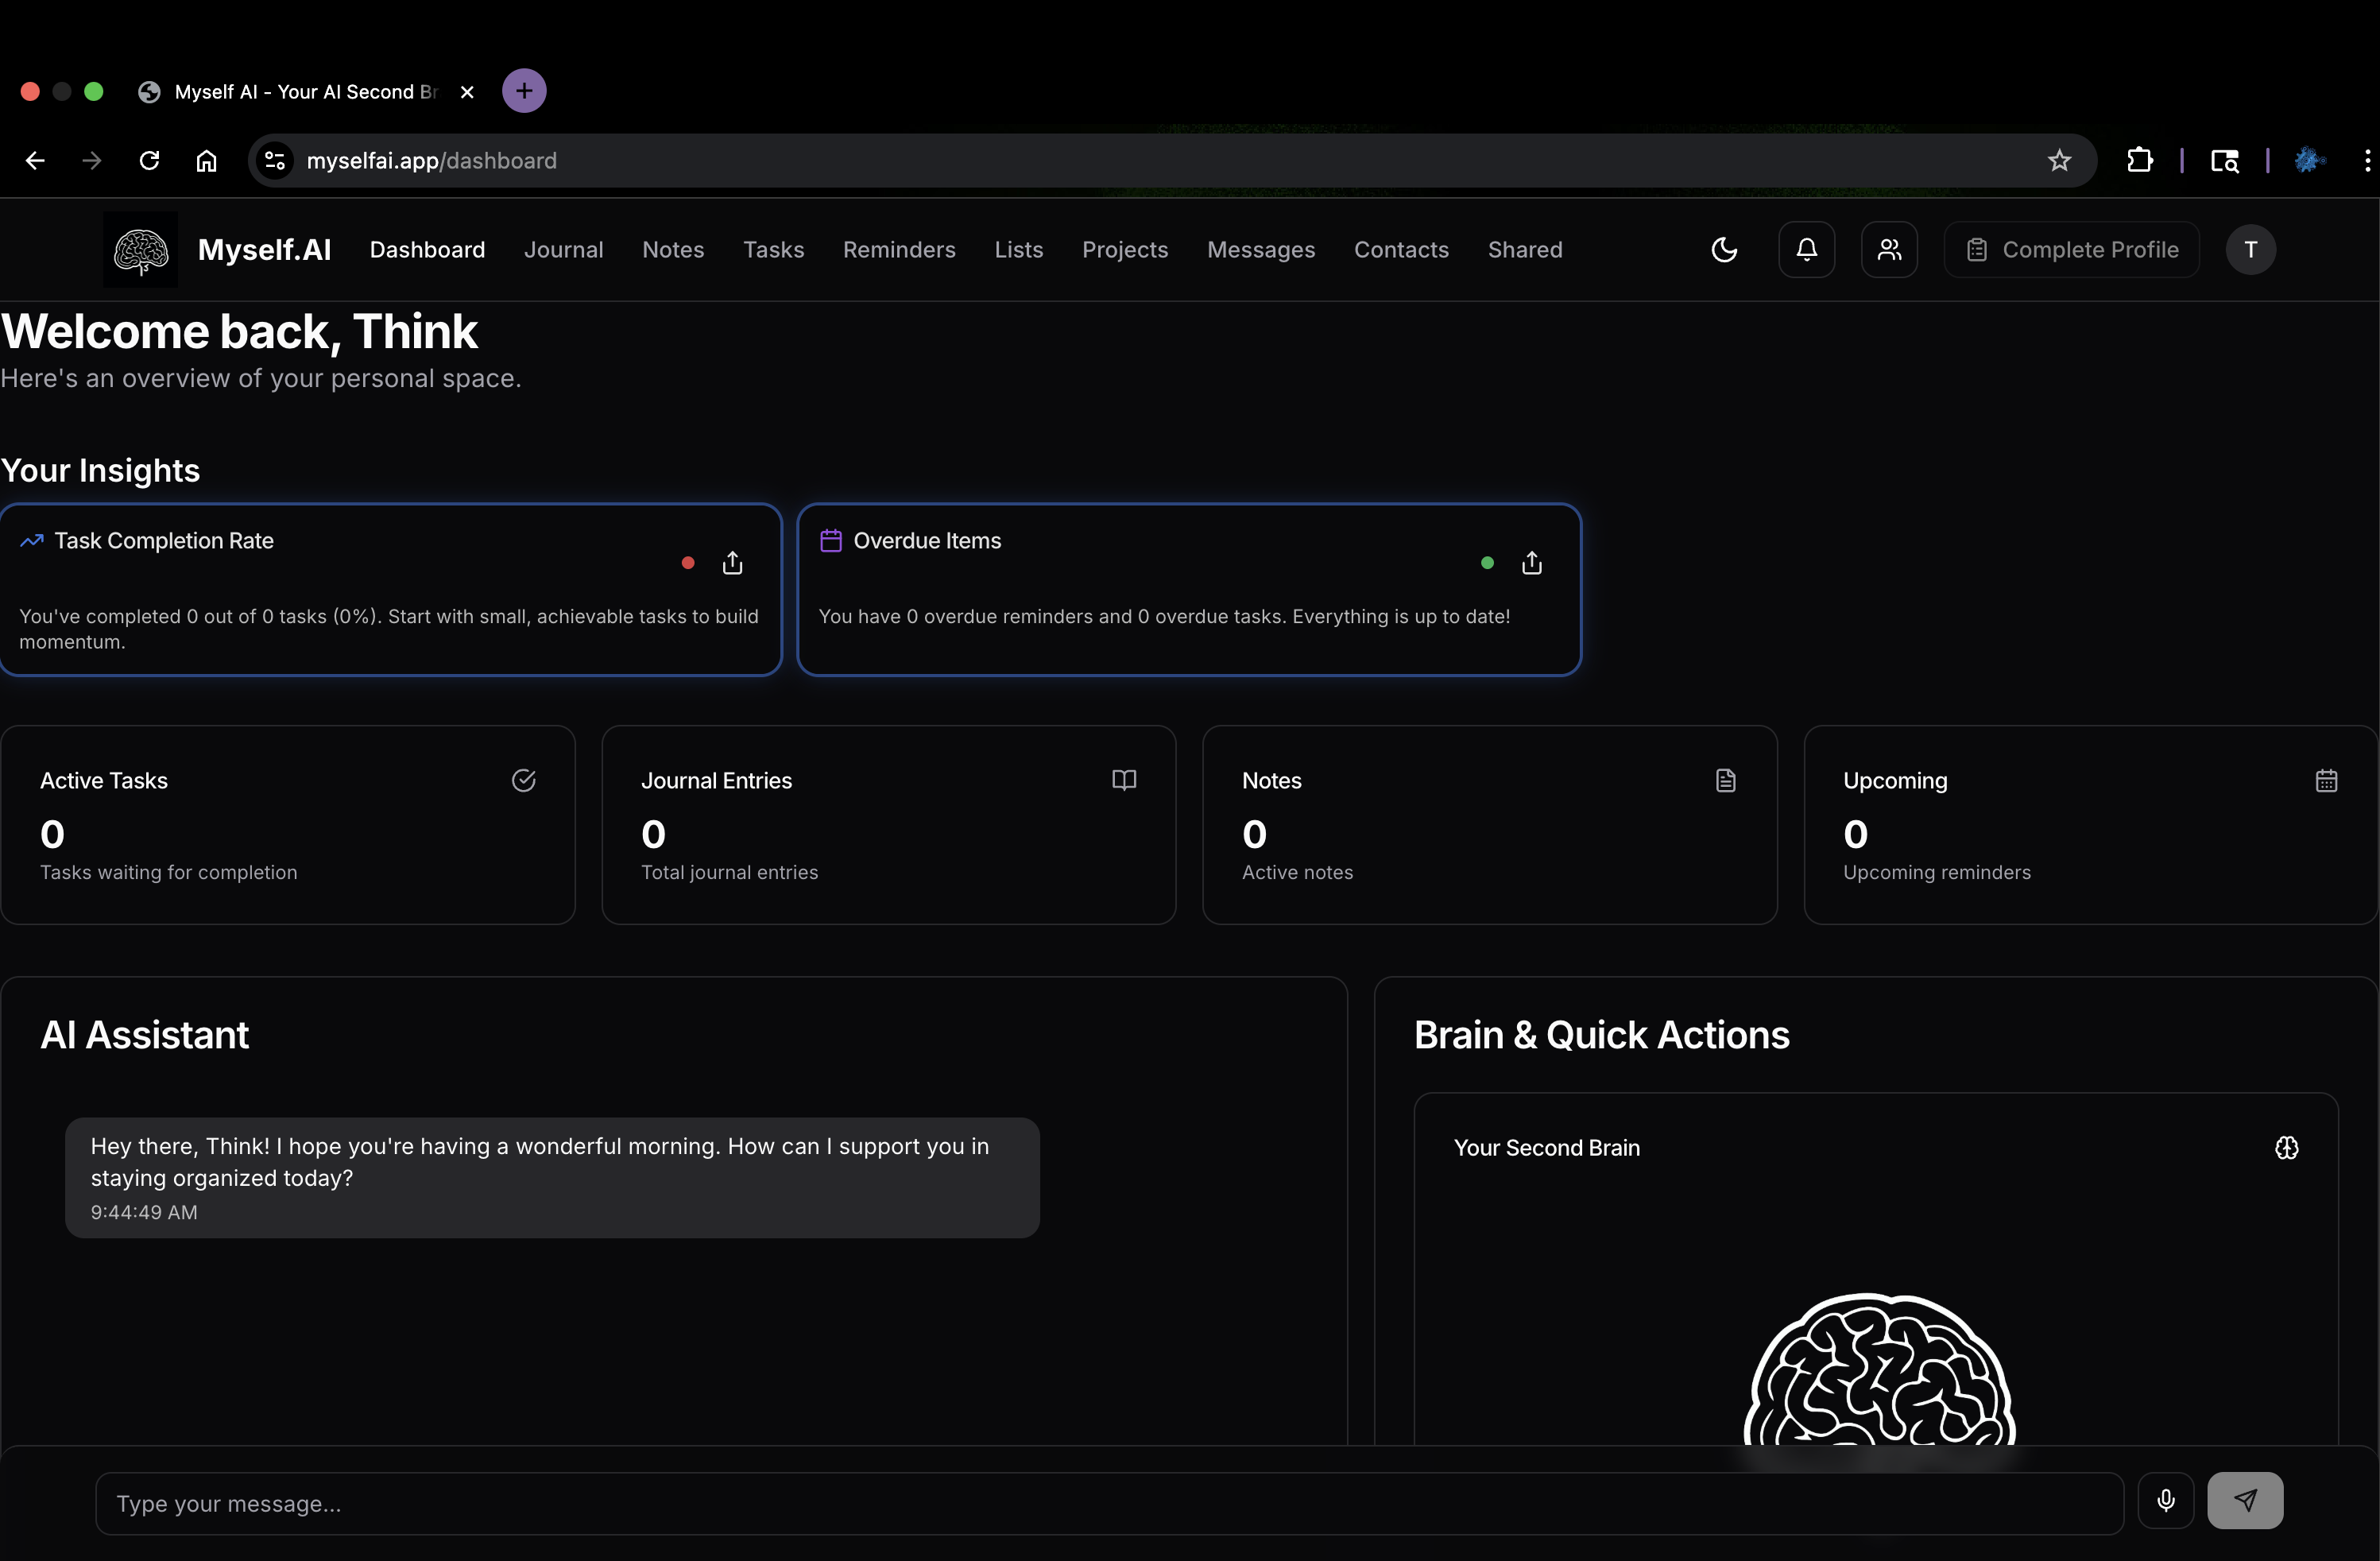Open the Active Tasks card

288,825
